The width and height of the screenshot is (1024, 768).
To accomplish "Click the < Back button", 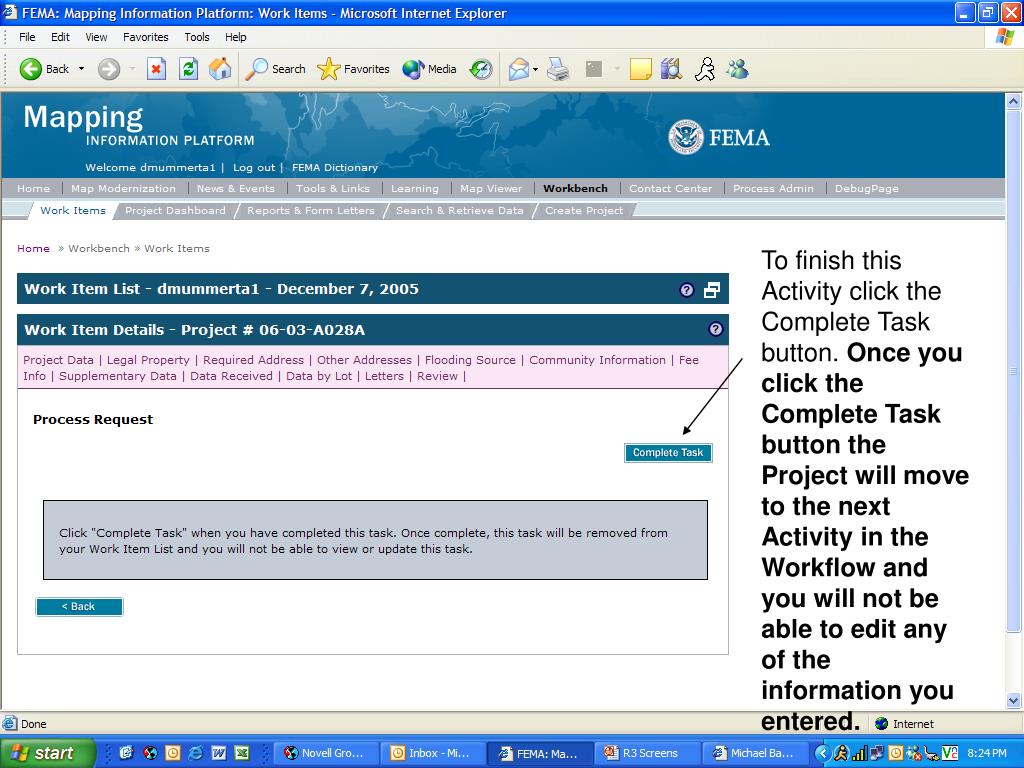I will [x=79, y=607].
